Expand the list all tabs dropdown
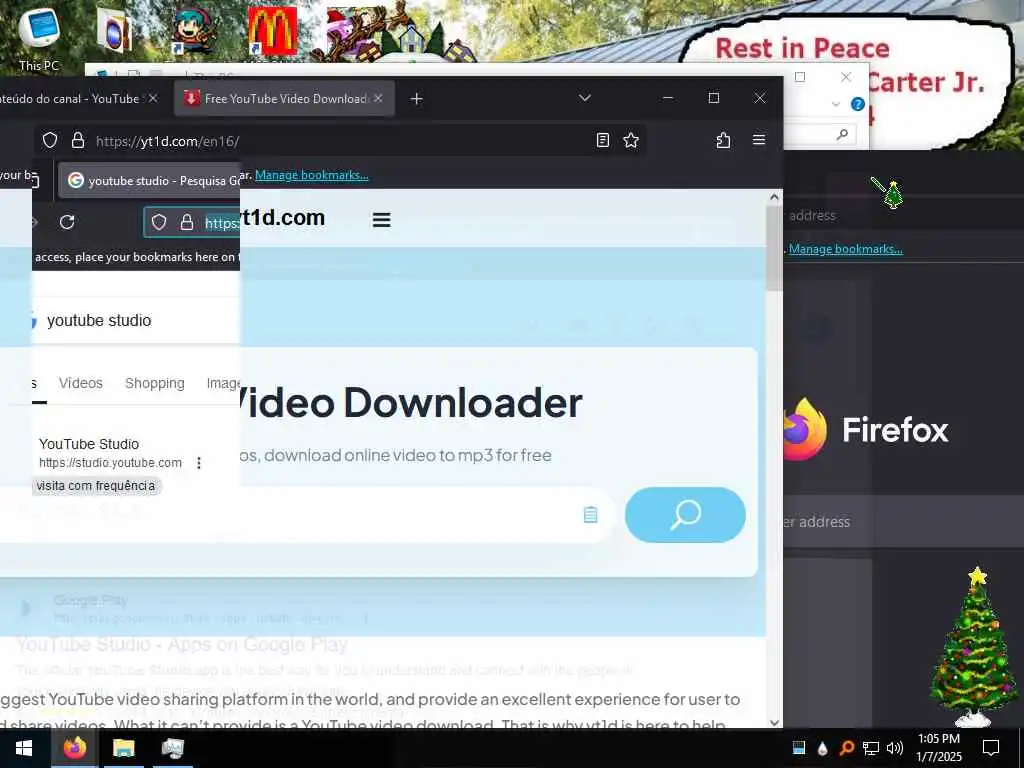Viewport: 1024px width, 768px height. coord(584,98)
